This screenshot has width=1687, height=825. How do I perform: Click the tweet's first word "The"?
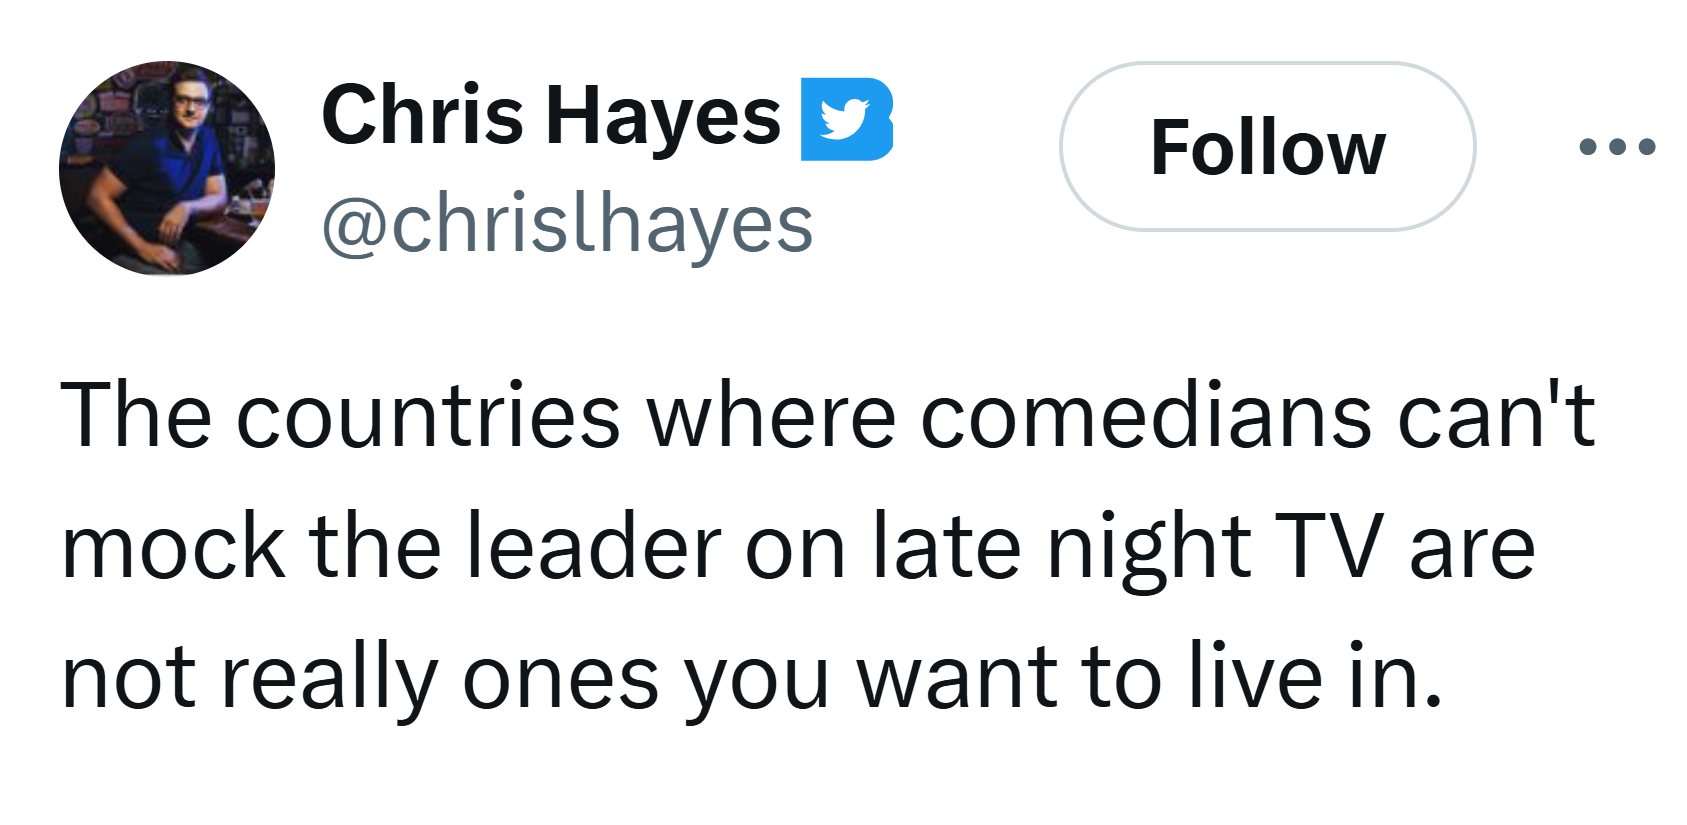[x=136, y=415]
